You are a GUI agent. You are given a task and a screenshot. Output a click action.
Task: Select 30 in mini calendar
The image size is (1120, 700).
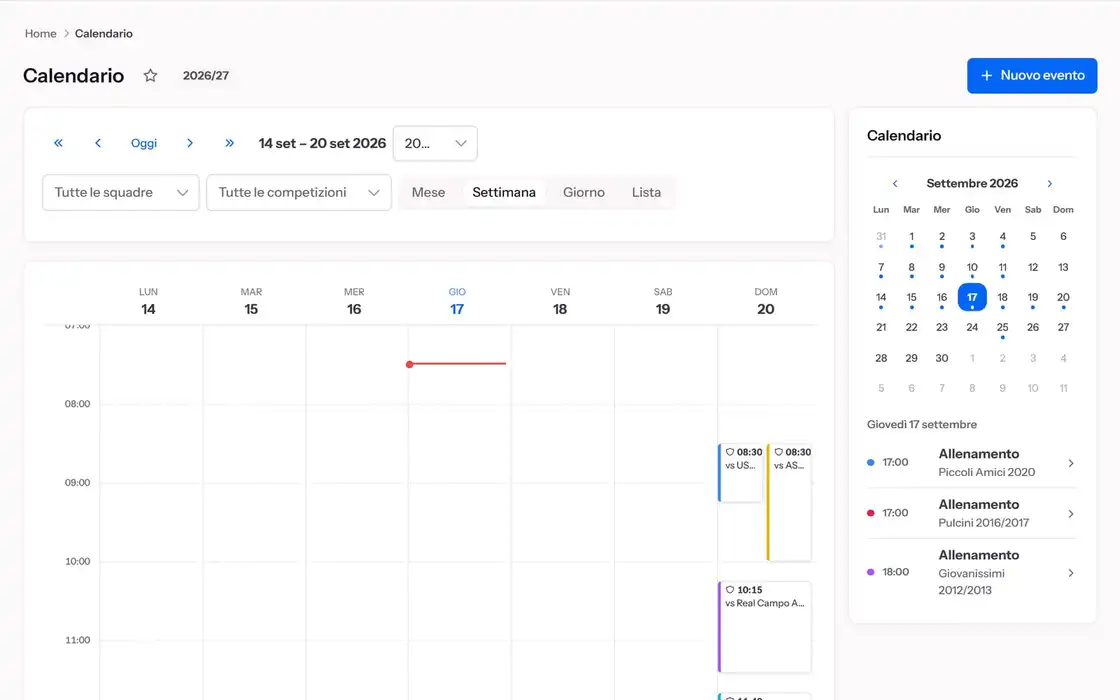coord(941,358)
